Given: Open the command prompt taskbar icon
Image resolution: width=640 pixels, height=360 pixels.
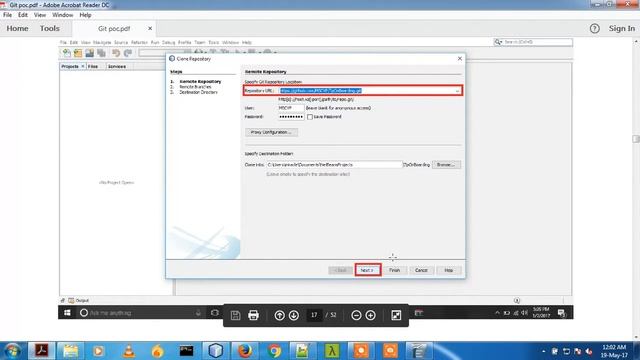Looking at the screenshot, I should [187, 351].
